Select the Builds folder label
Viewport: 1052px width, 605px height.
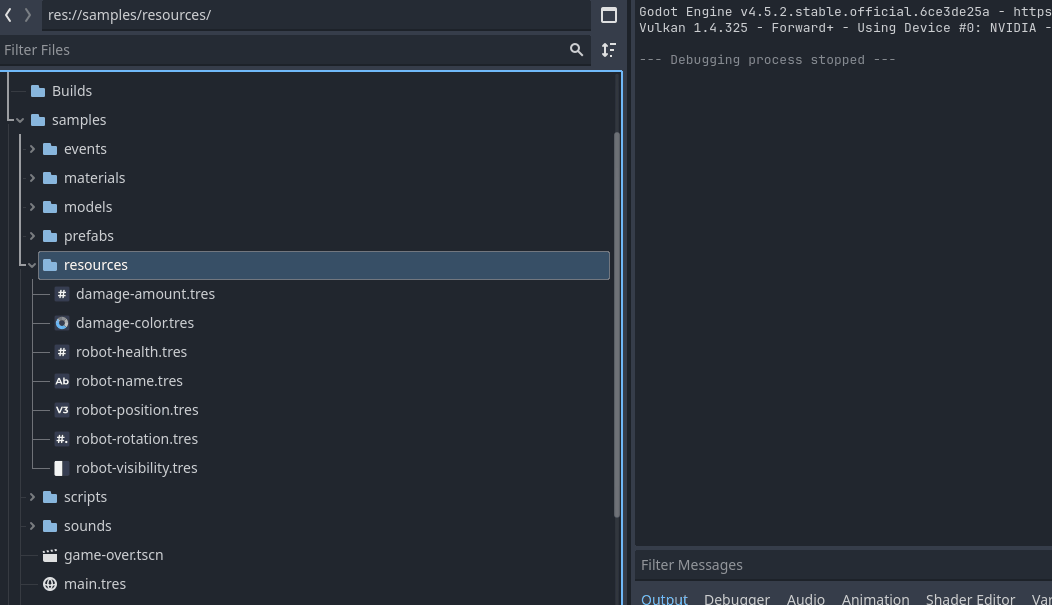pos(72,91)
